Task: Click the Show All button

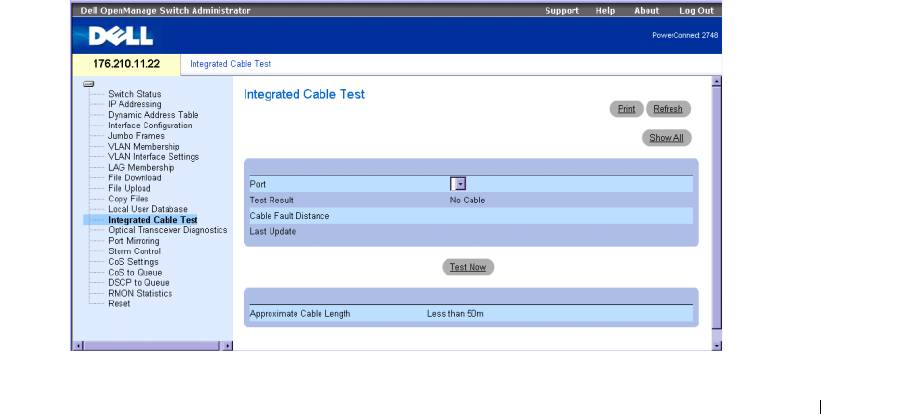Action: pos(666,138)
